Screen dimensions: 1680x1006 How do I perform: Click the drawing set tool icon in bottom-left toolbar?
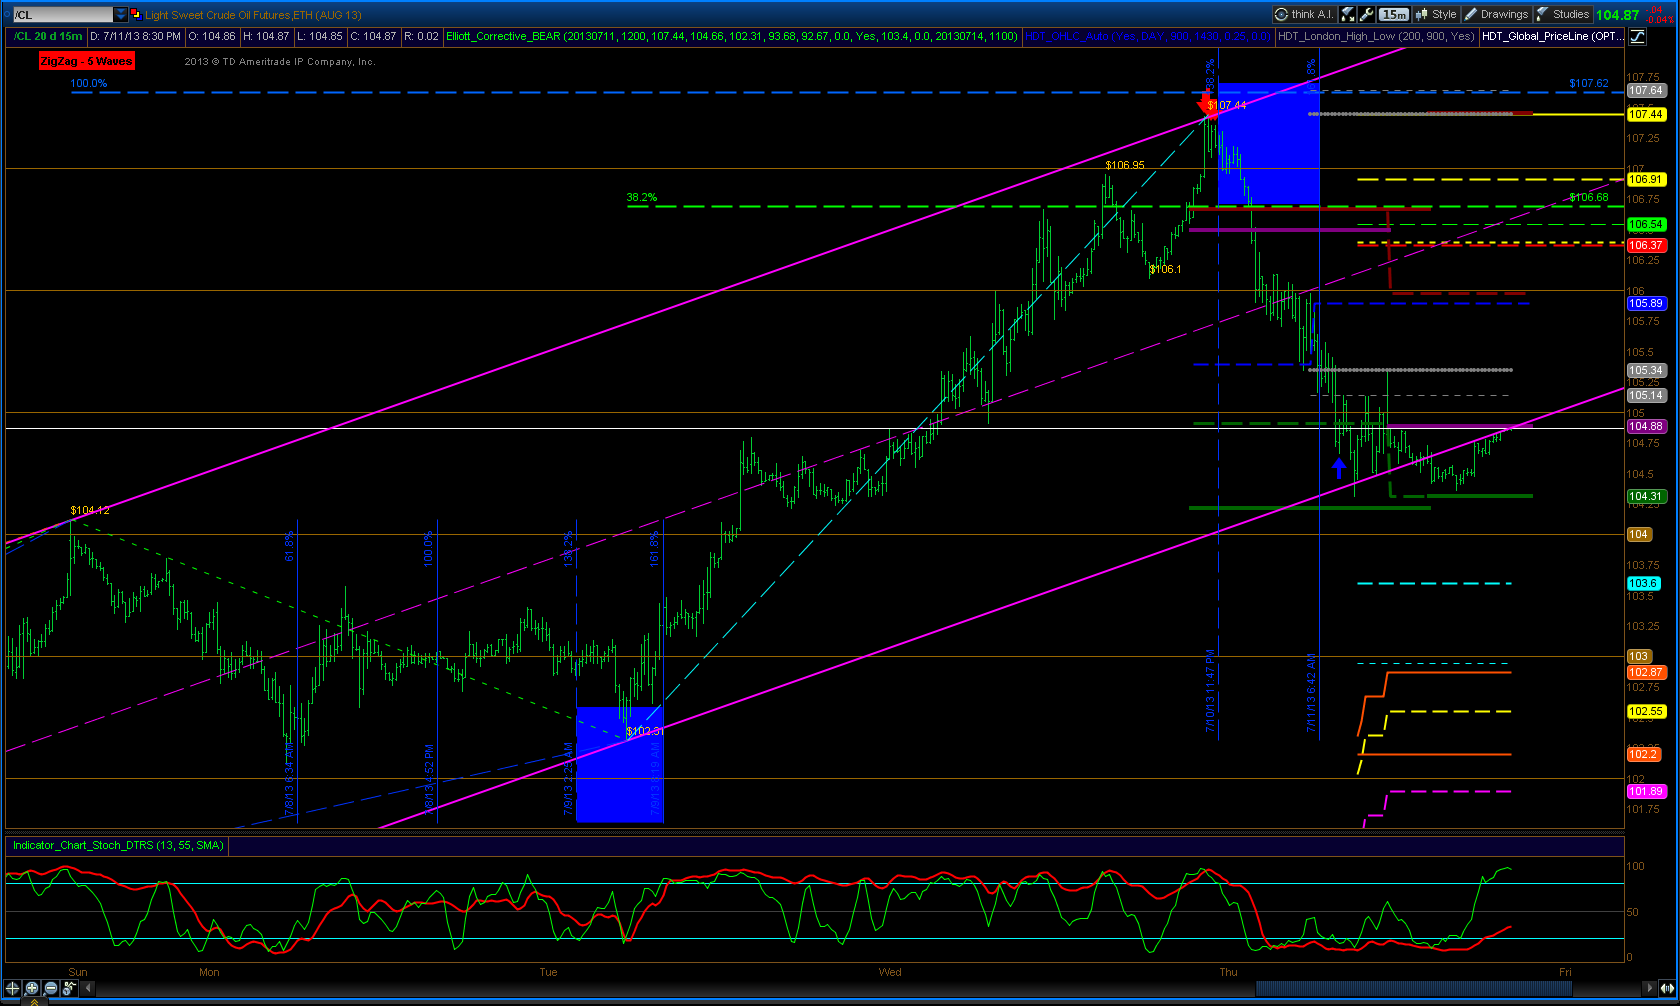(x=69, y=988)
